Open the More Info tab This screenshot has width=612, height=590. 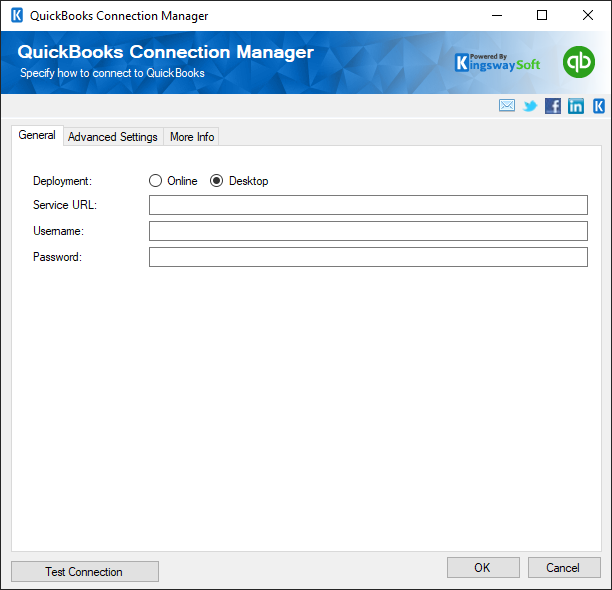pos(192,137)
